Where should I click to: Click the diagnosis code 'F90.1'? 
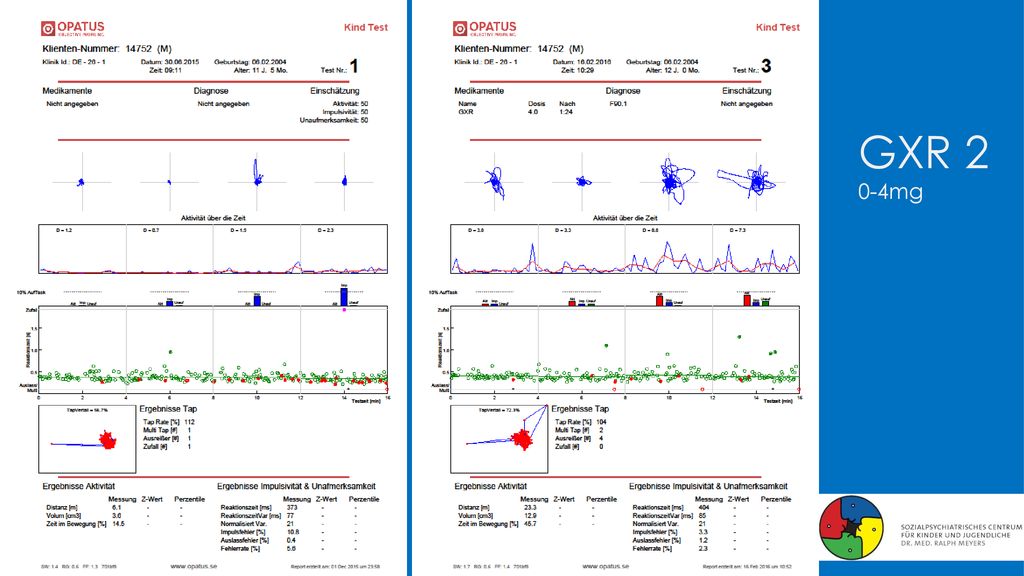[x=618, y=104]
